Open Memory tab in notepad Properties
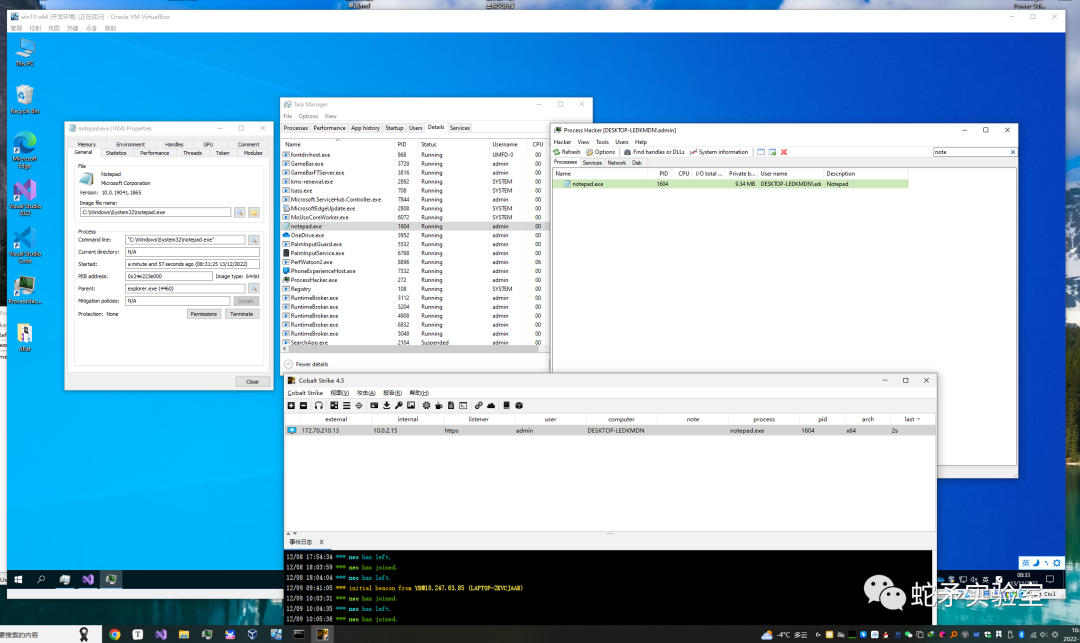The width and height of the screenshot is (1080, 643). coord(87,145)
